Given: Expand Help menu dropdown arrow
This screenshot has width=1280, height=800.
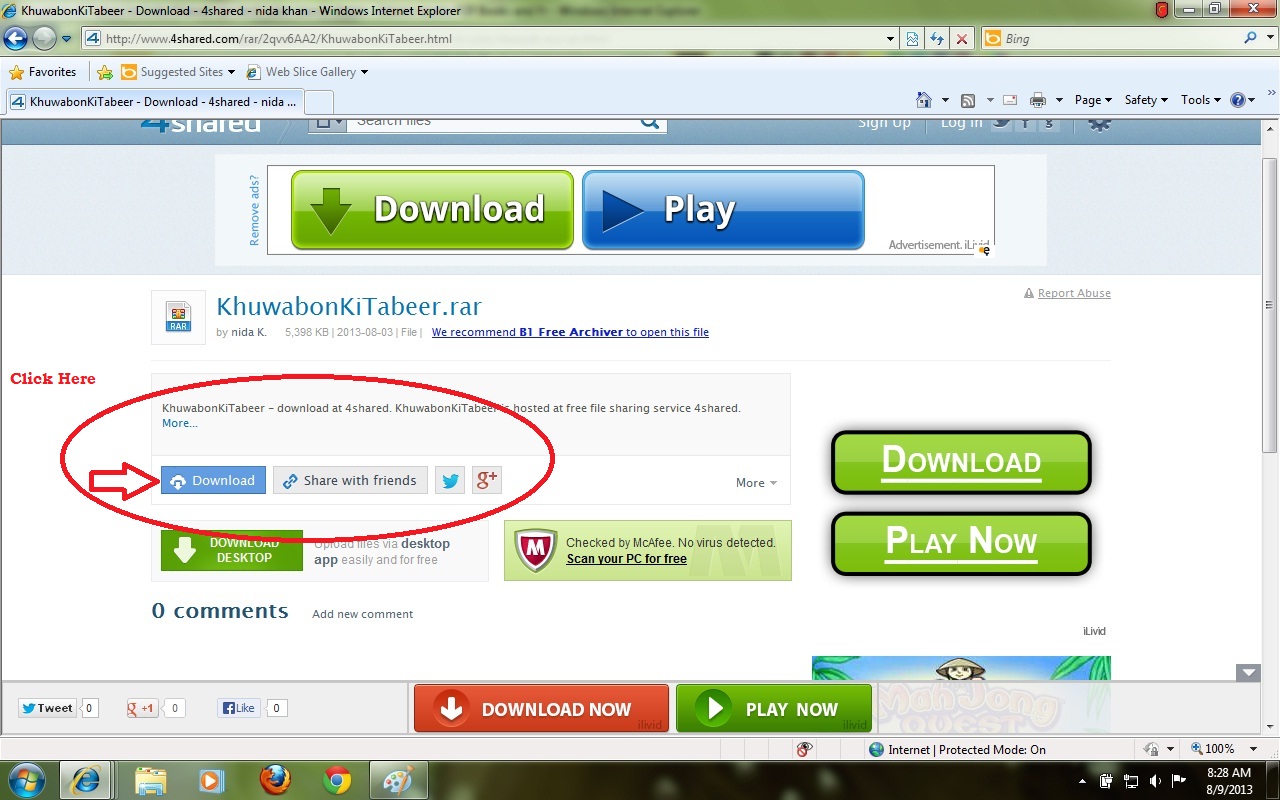Looking at the screenshot, I should click(x=1252, y=100).
